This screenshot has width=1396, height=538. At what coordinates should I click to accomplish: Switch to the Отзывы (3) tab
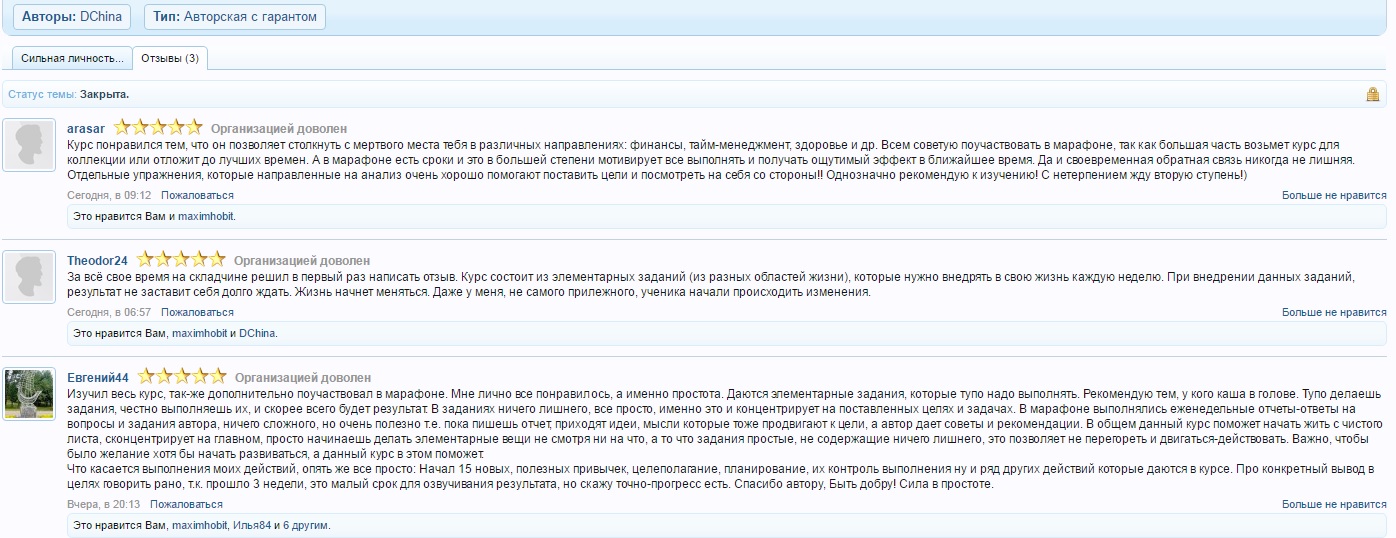pos(170,58)
